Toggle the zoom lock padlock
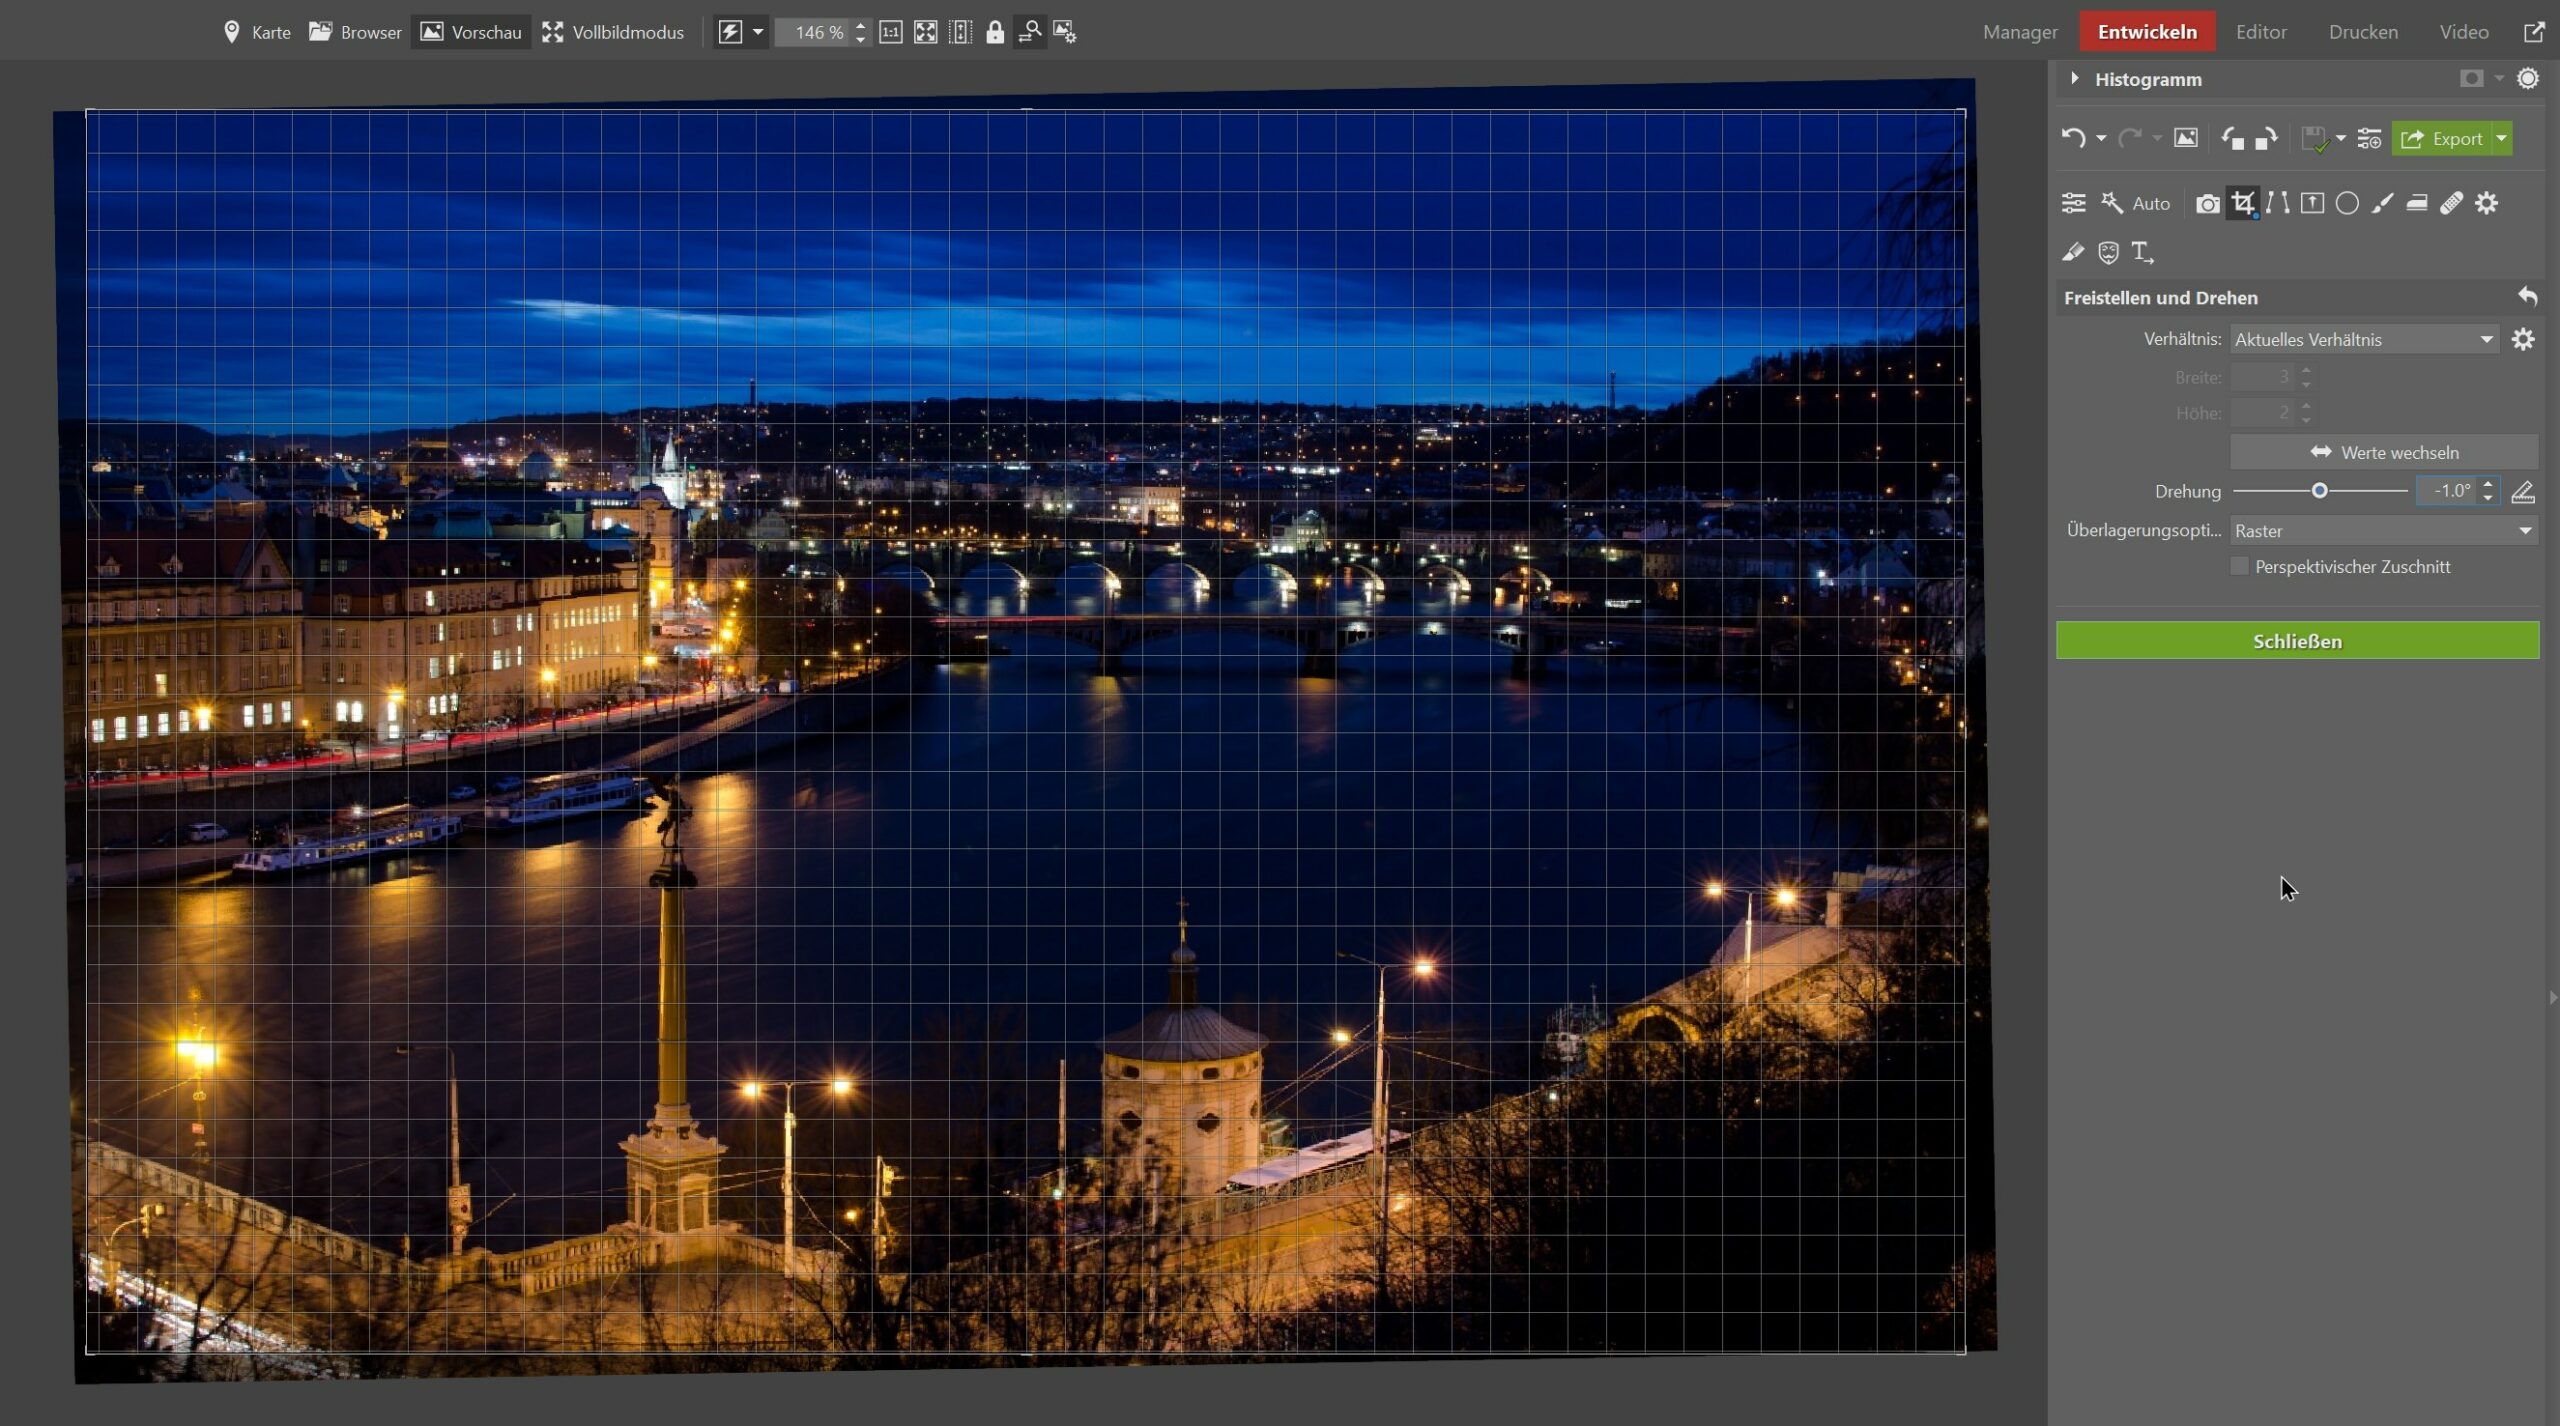Screen dimensions: 2560x1426 [995, 32]
